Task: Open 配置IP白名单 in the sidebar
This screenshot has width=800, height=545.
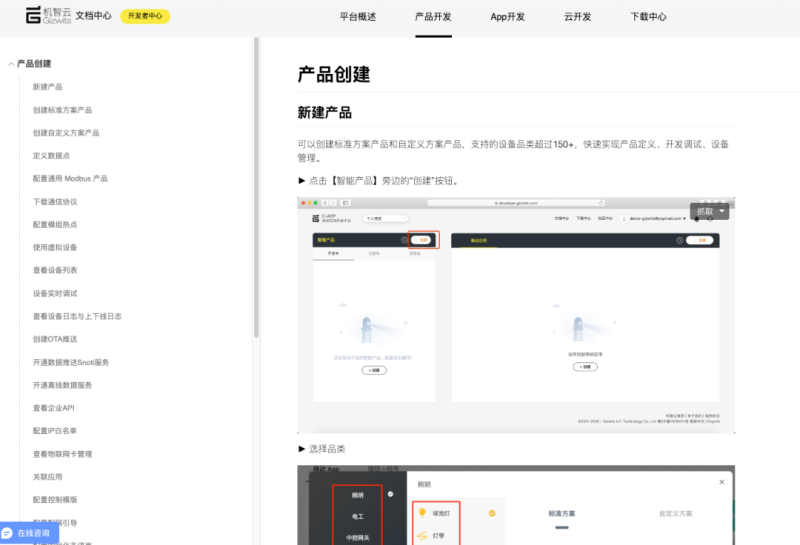Action: 55,431
